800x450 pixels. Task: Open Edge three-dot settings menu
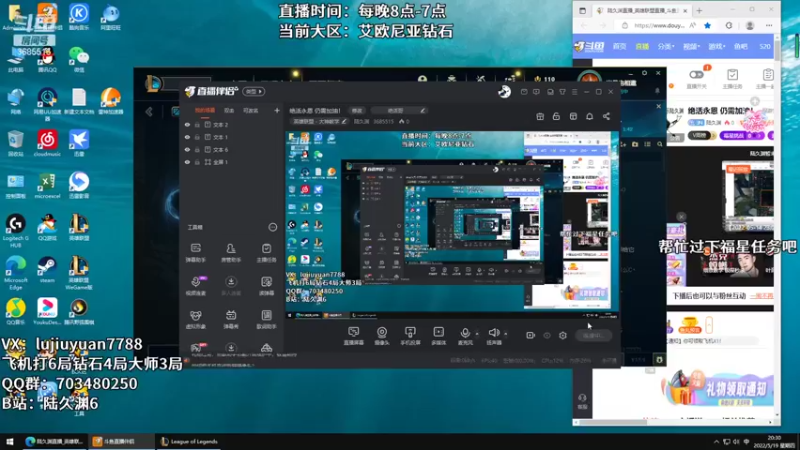[769, 26]
